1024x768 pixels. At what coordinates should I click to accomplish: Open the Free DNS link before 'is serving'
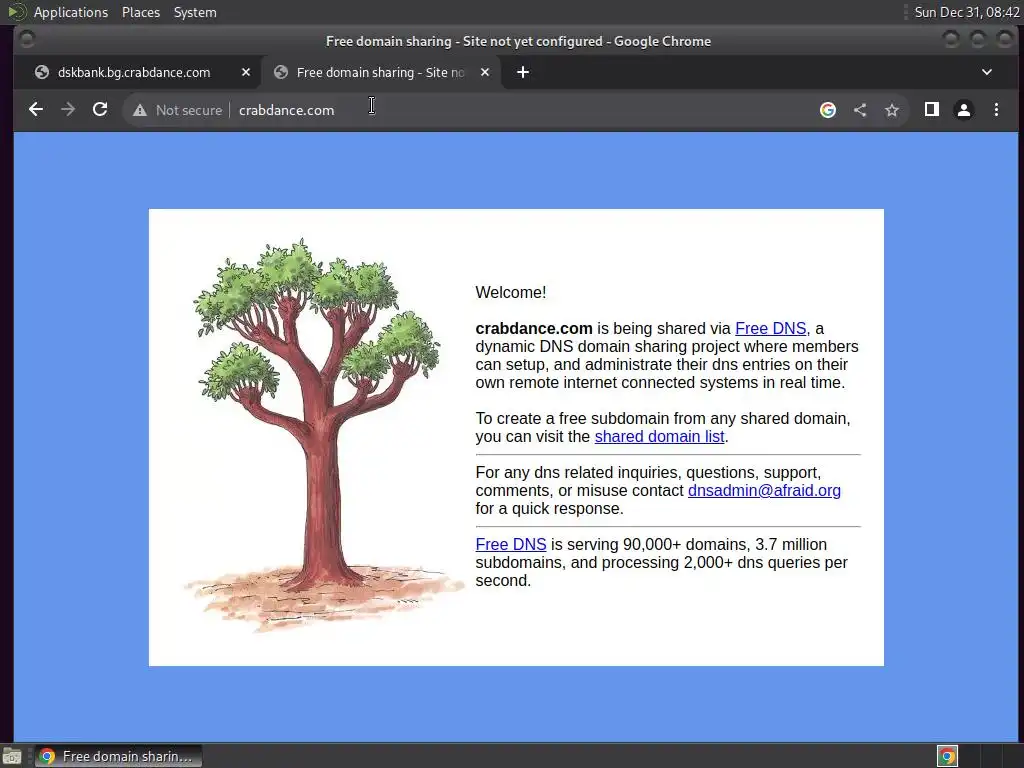pos(511,545)
